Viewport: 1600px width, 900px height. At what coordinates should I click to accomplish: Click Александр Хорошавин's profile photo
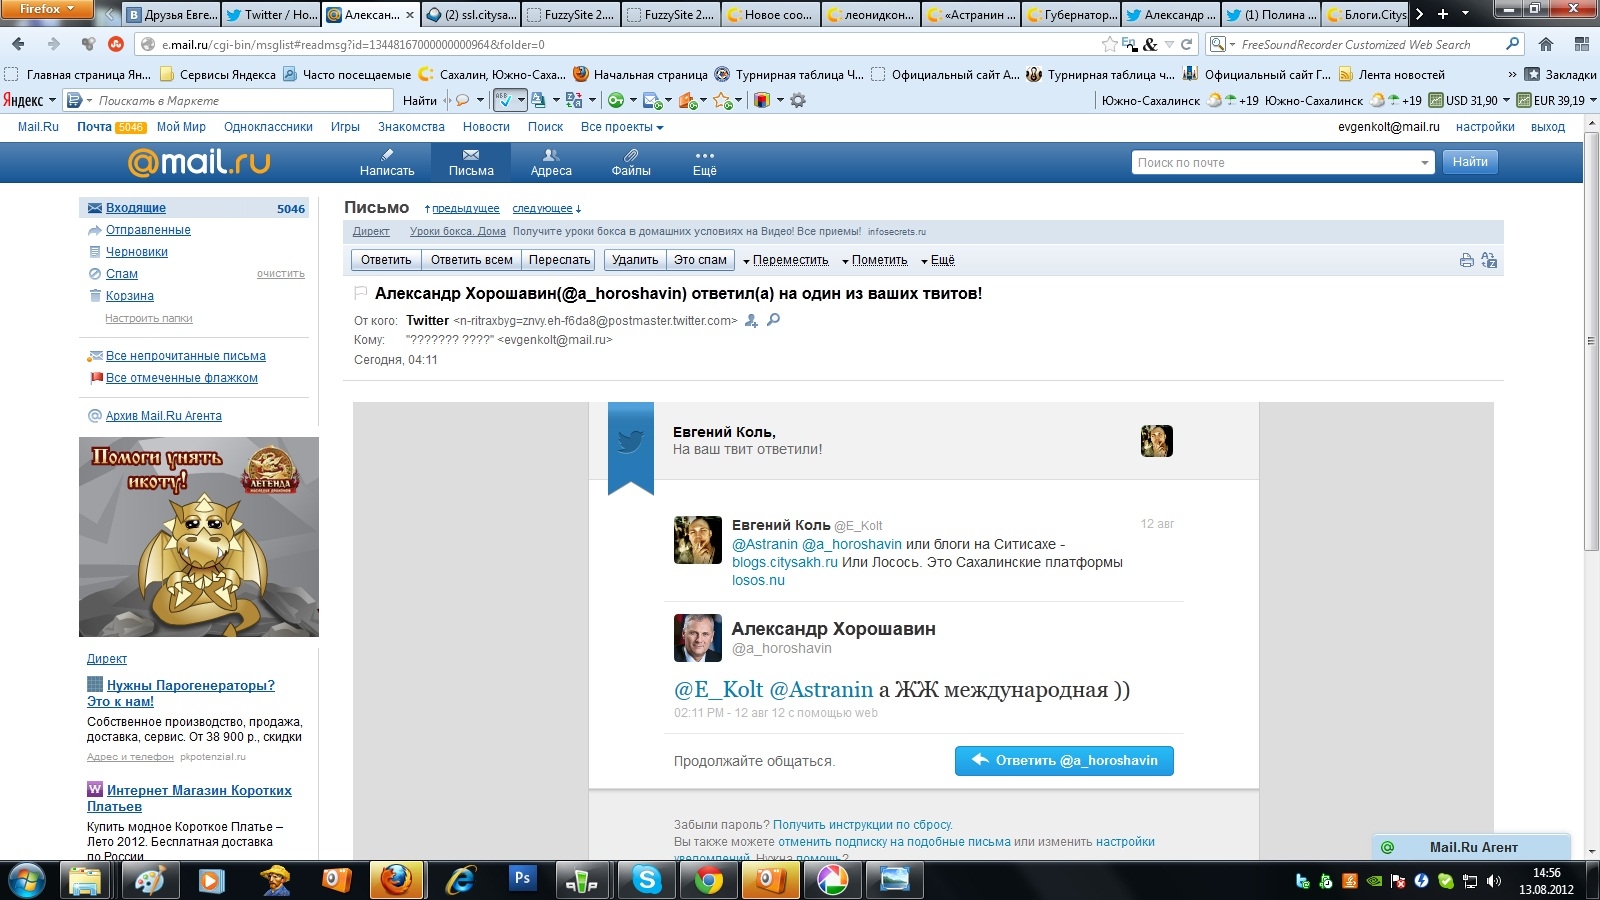pos(698,638)
